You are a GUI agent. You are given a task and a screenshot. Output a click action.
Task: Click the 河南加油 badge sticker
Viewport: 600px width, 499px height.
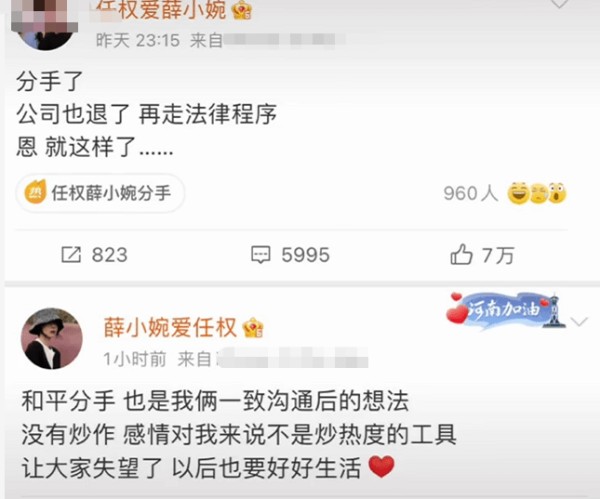coord(506,312)
